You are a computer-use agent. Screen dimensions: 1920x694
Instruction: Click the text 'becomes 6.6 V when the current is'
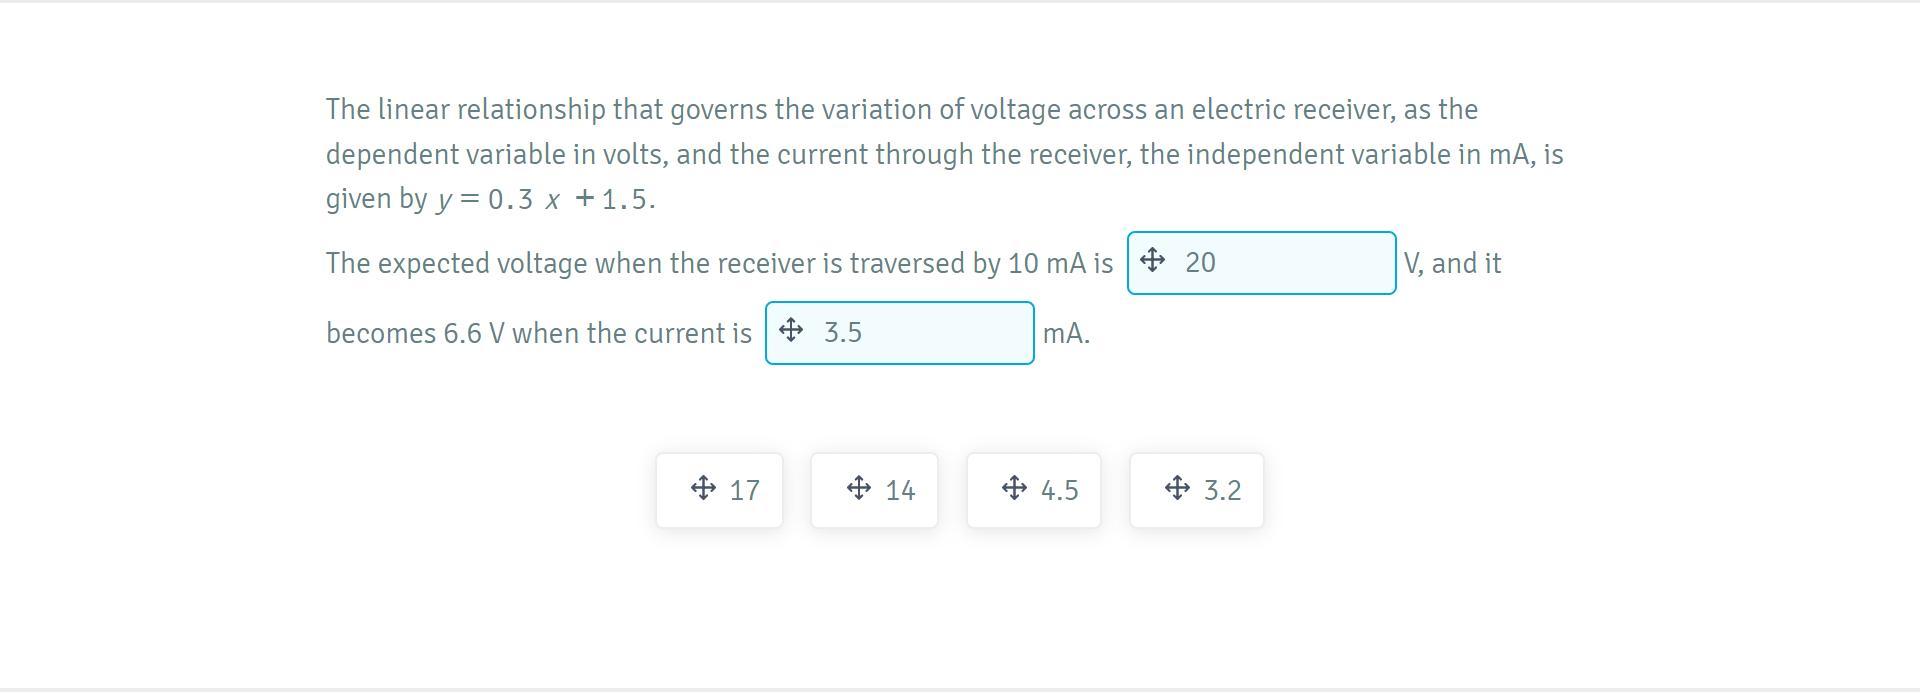[538, 333]
